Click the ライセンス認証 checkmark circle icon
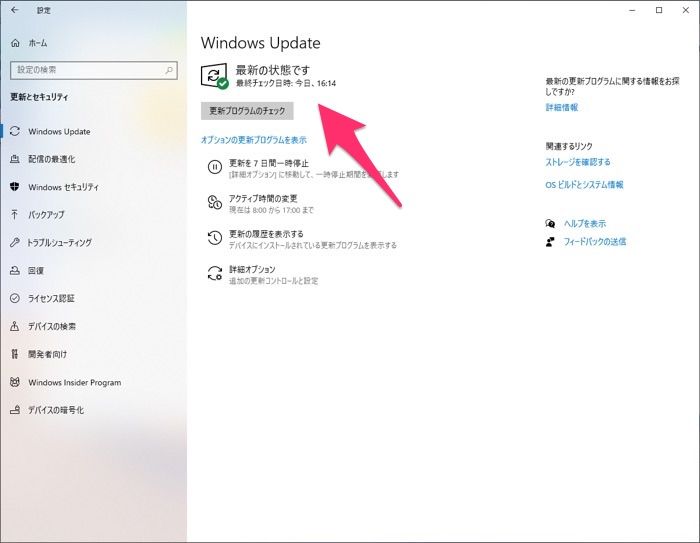 coord(15,298)
